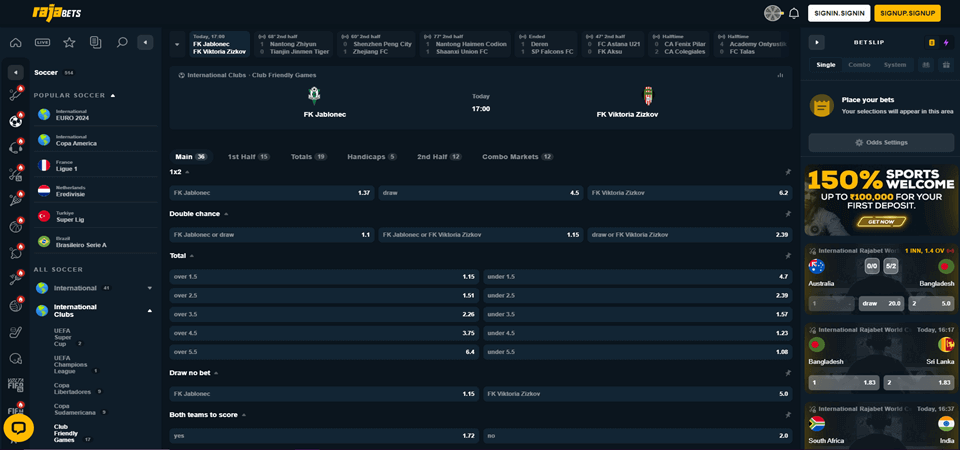
Task: Select the basketball sport icon in rail
Action: (x=15, y=226)
